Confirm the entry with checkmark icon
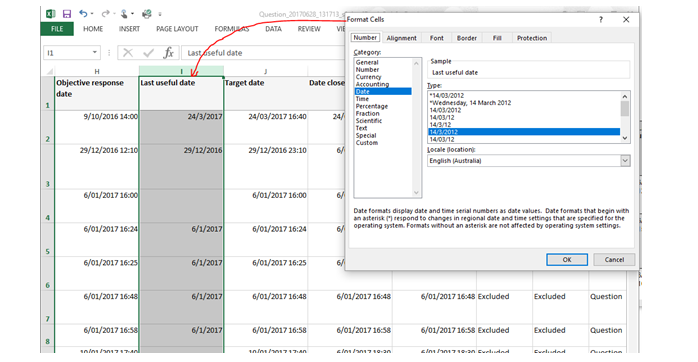 [x=148, y=53]
